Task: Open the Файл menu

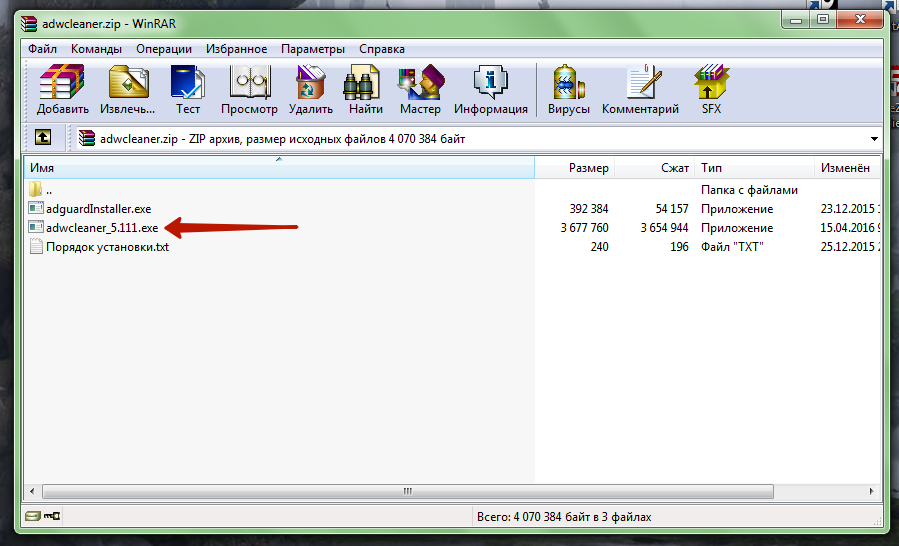Action: coord(42,49)
